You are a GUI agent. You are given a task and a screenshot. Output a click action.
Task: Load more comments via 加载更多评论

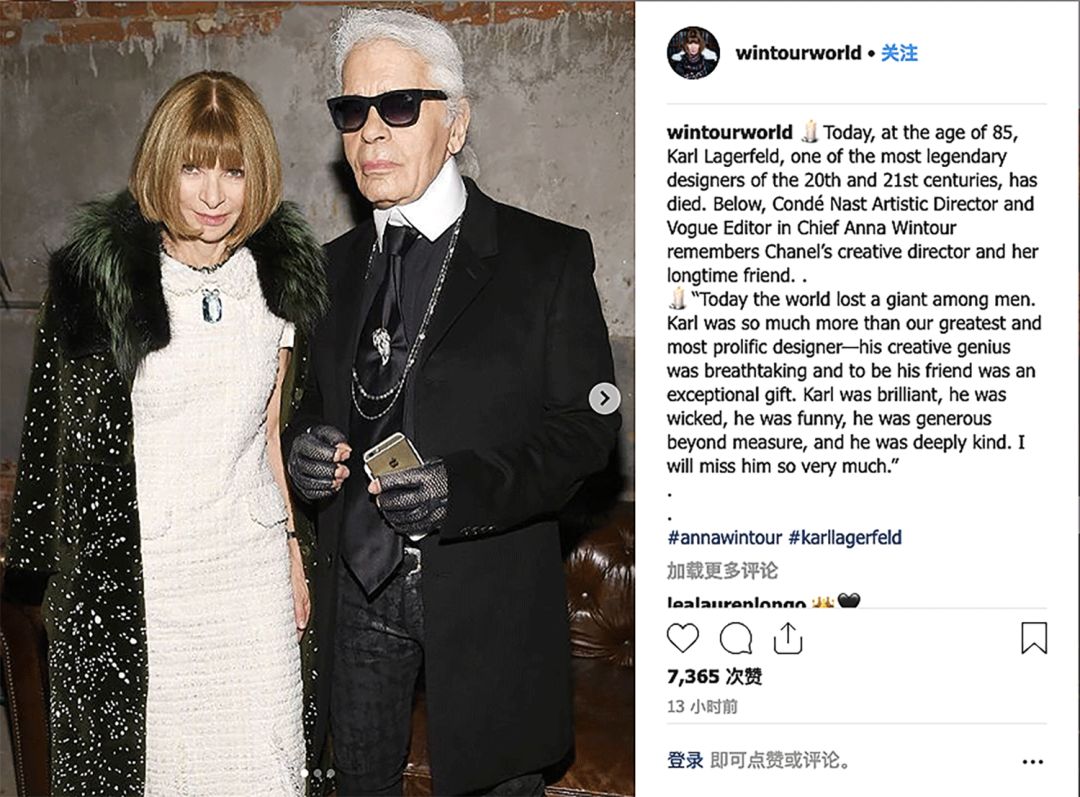[722, 570]
